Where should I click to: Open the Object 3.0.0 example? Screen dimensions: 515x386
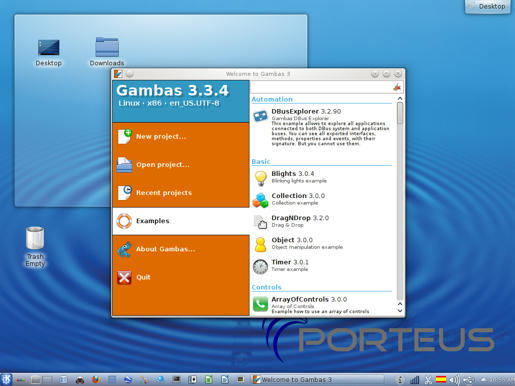coord(322,244)
